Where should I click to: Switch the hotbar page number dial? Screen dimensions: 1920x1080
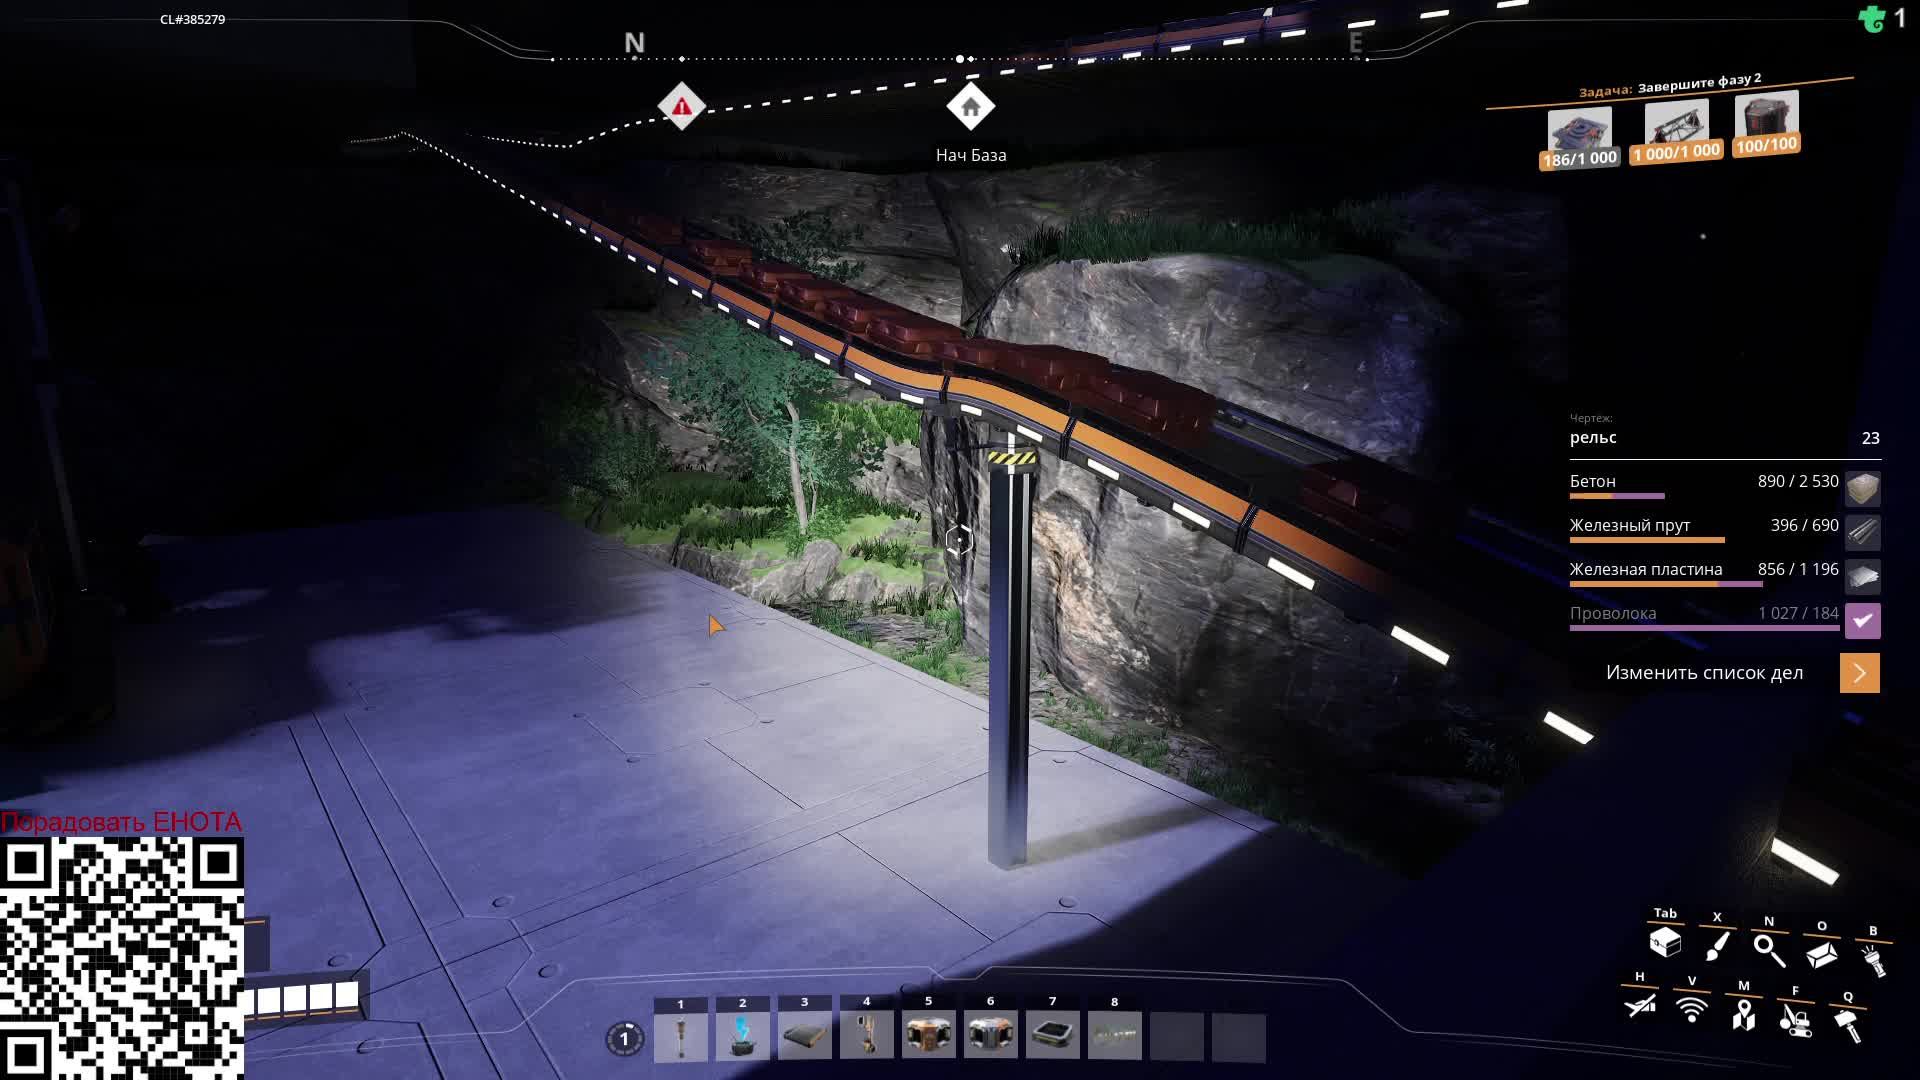[624, 1039]
